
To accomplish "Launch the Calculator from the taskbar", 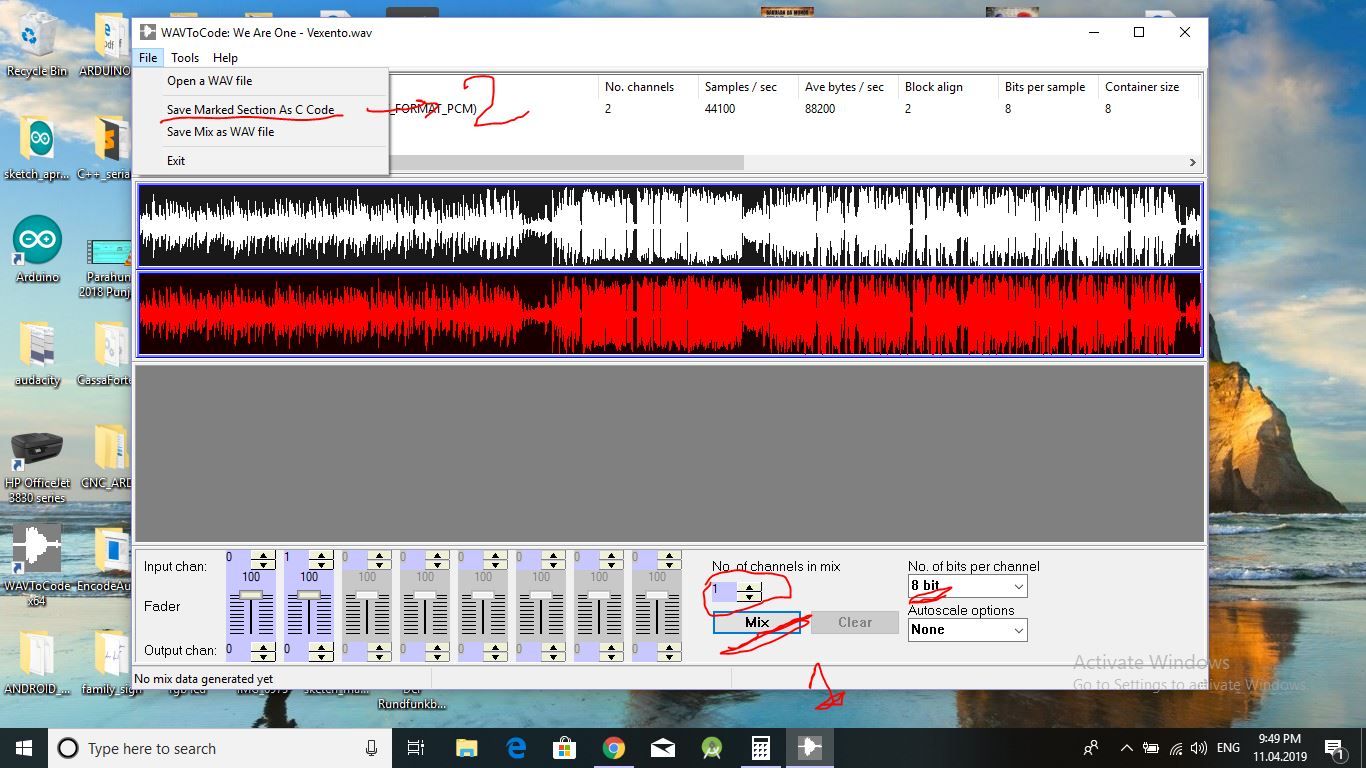I will (x=760, y=747).
